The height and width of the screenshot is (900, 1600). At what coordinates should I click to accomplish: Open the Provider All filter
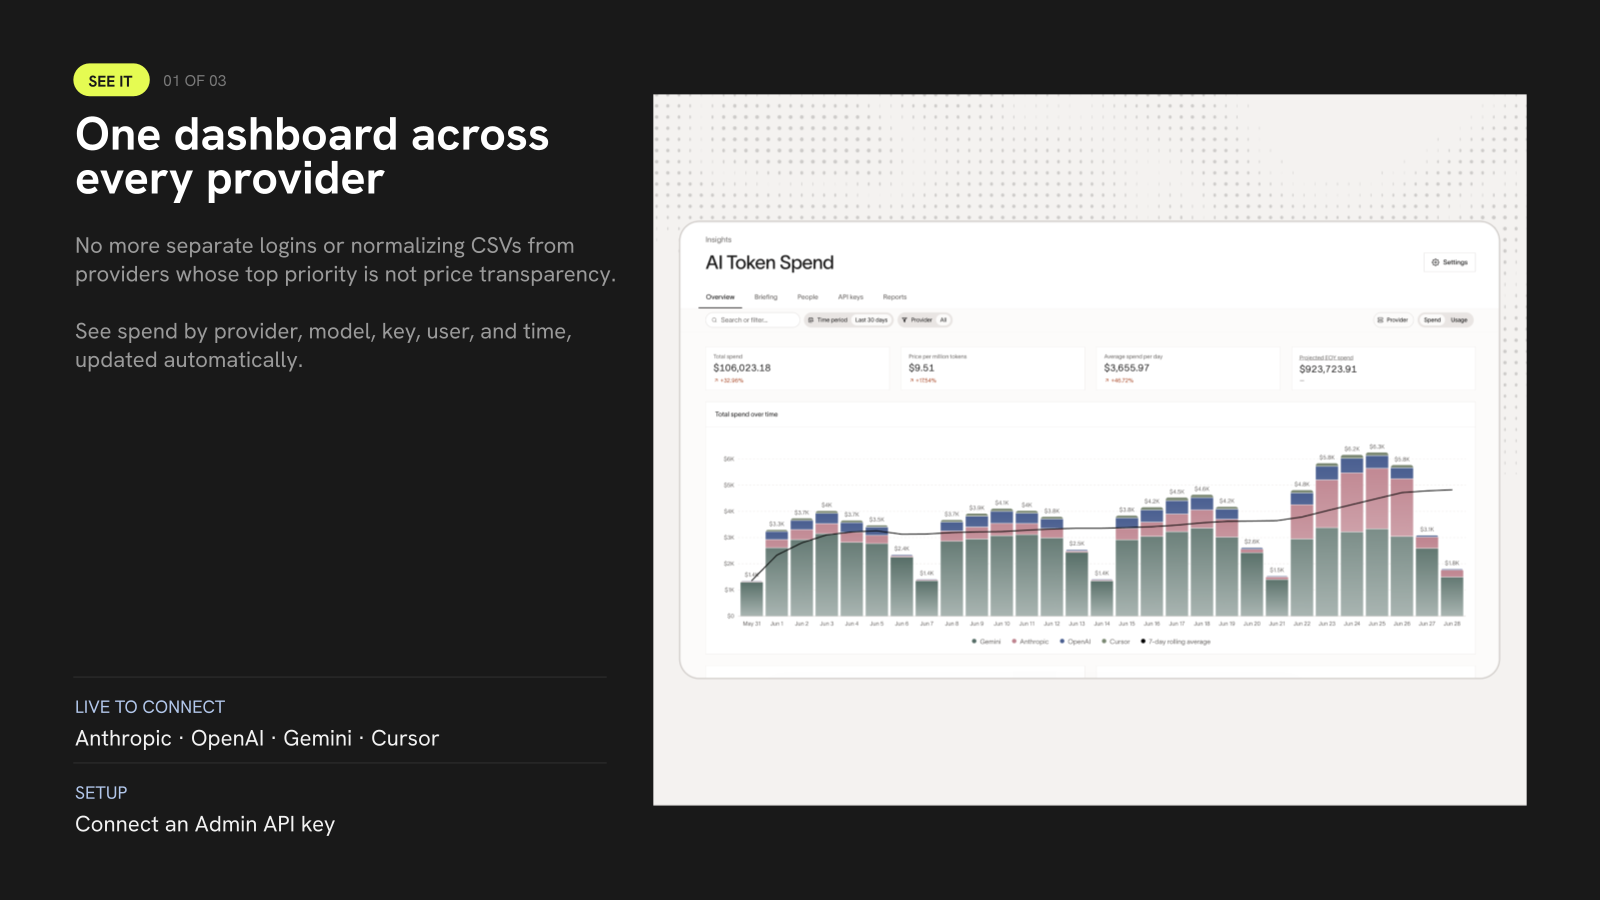pos(925,320)
